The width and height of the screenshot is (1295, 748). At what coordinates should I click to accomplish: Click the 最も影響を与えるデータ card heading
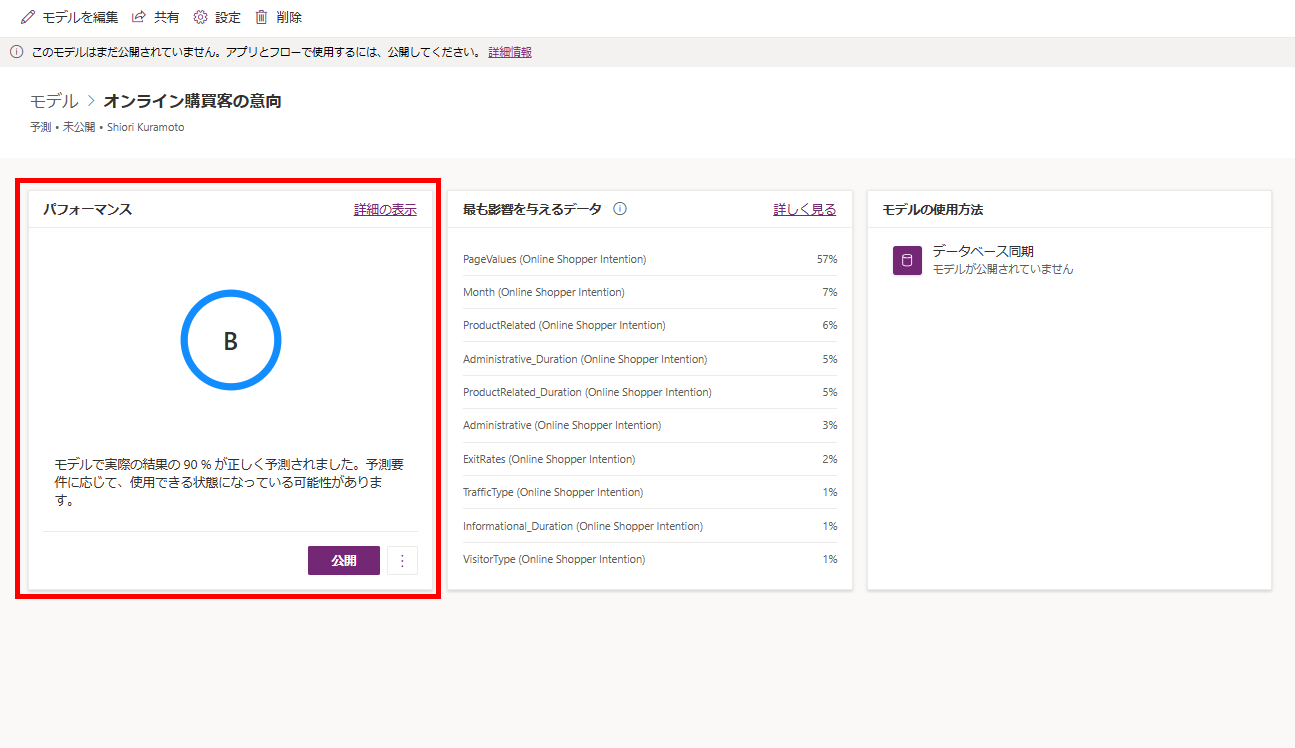tap(533, 209)
